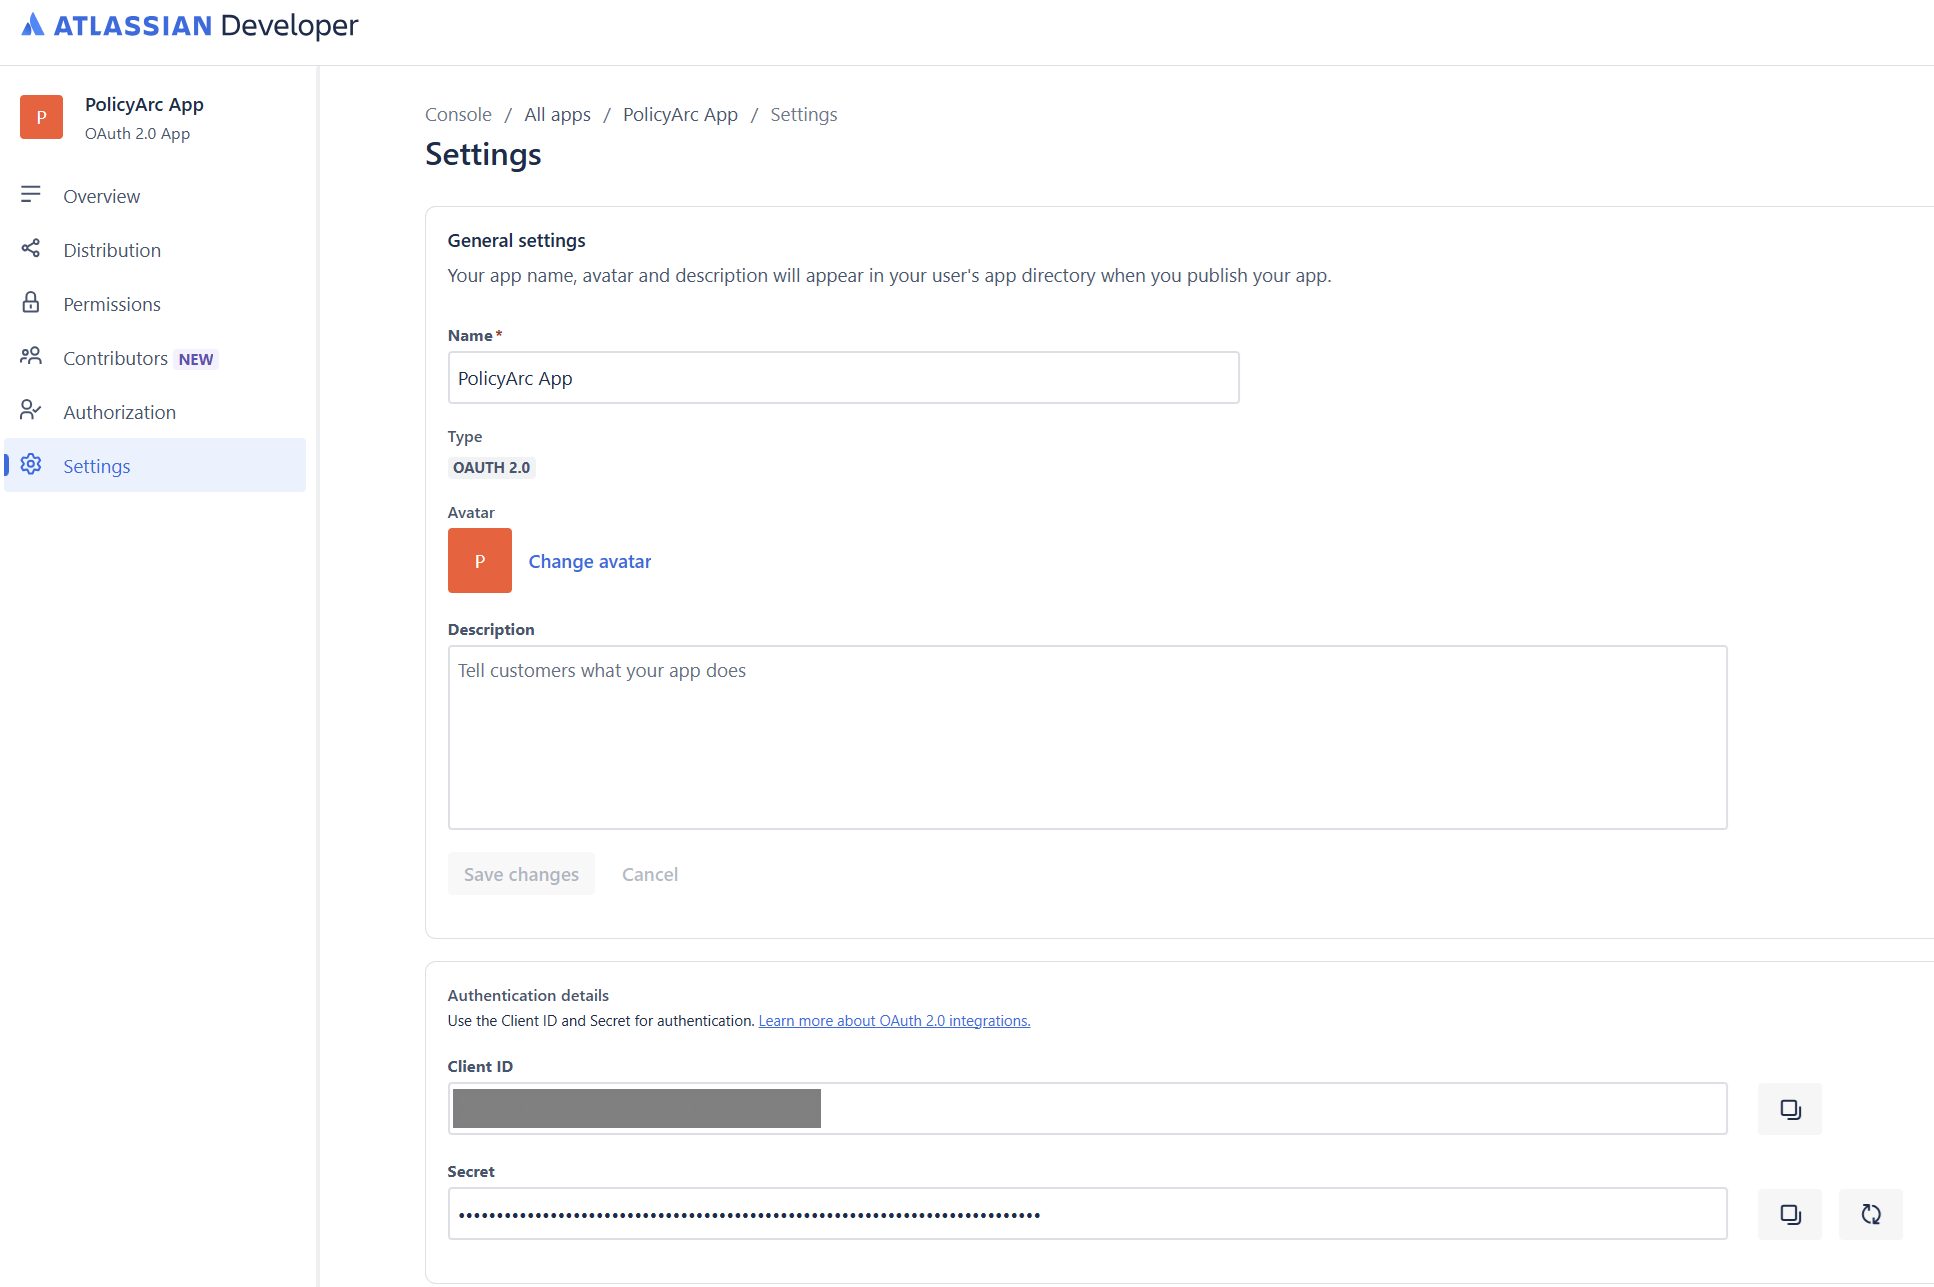Click the OAuth 2.0 App subtitle
1934x1287 pixels.
(137, 133)
